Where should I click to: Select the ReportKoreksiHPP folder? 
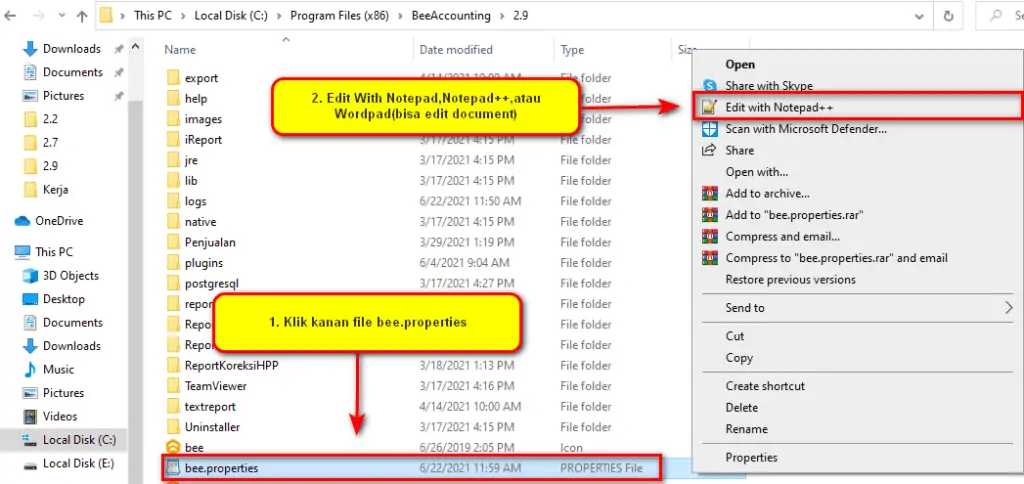click(x=231, y=365)
